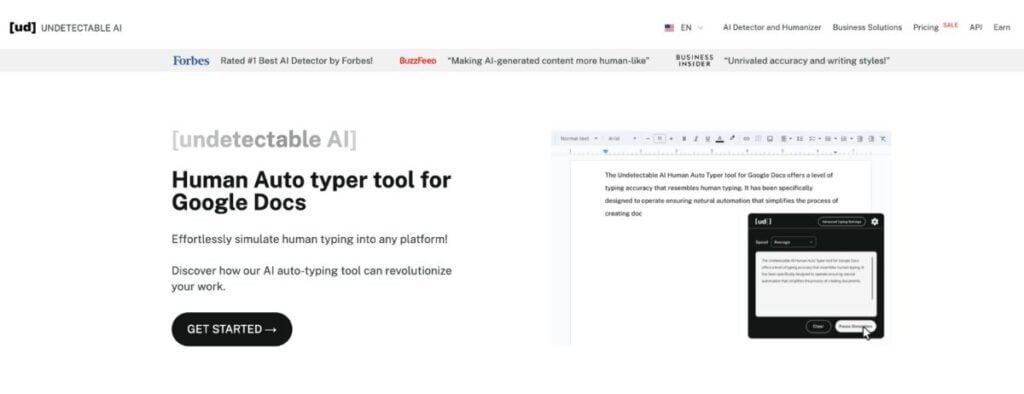Toggle Italic in the docs toolbar
Viewport: 1024px width, 394px height.
click(x=696, y=139)
